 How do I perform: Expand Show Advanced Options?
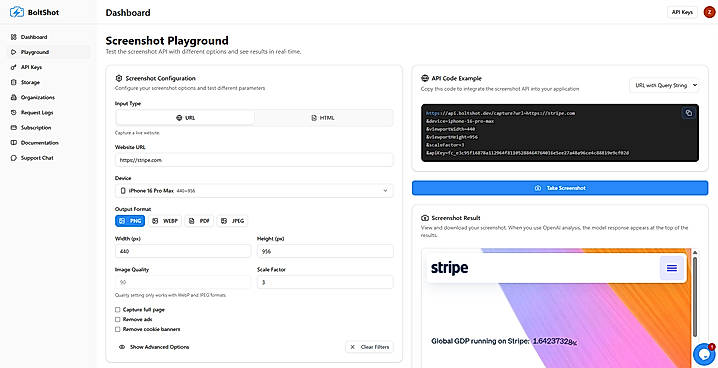[154, 347]
